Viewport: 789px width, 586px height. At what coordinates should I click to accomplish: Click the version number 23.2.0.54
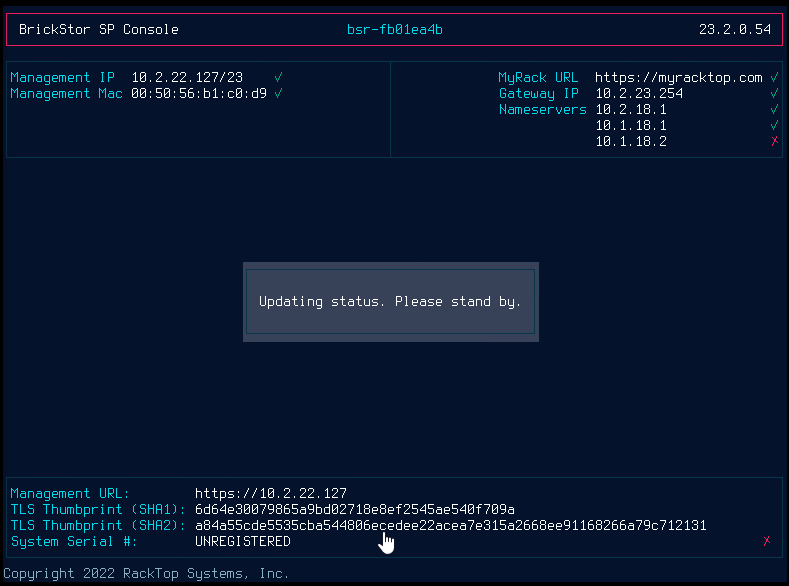click(734, 29)
